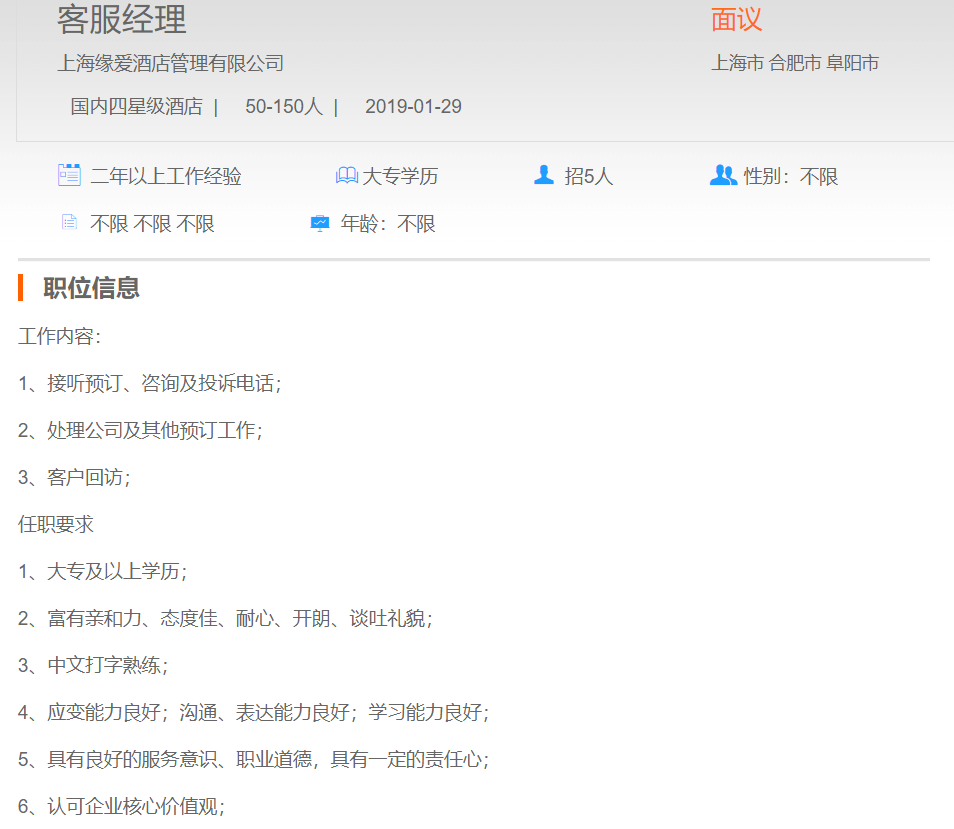Open company page 上海缘爱酒店管理有限公司
954x829 pixels.
click(170, 64)
